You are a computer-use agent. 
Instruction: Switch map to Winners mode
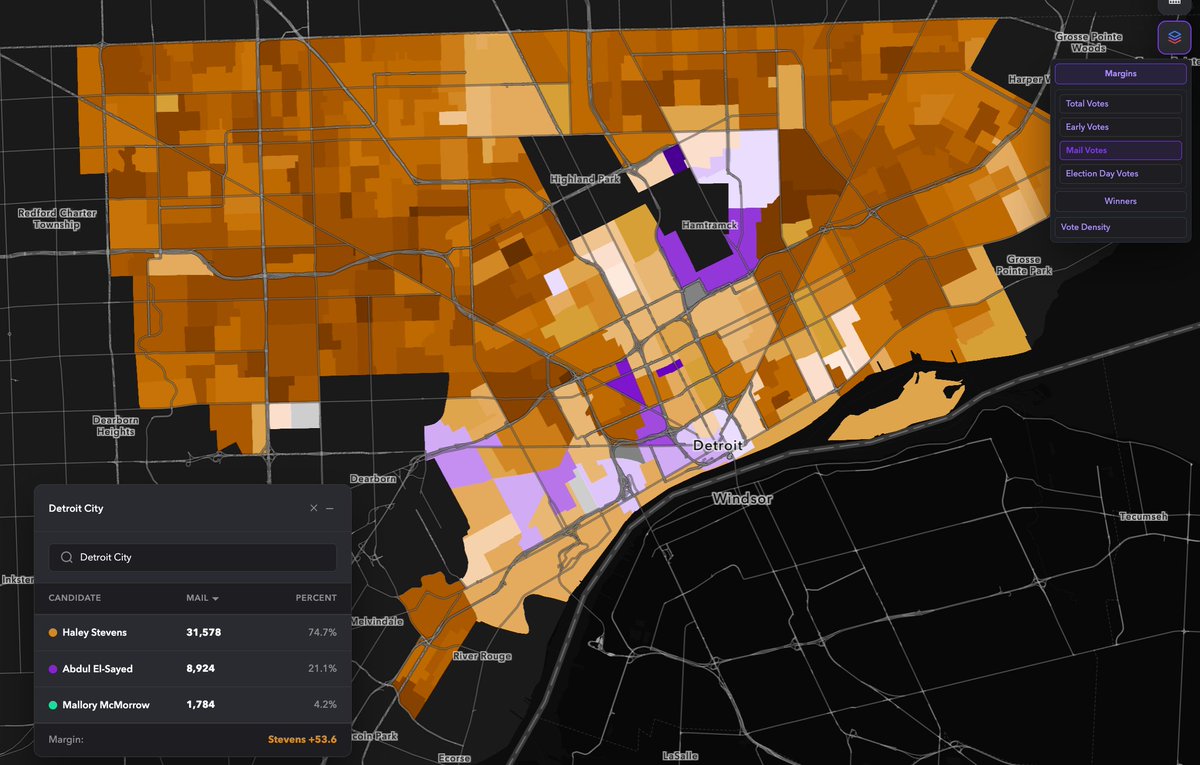pyautogui.click(x=1120, y=201)
